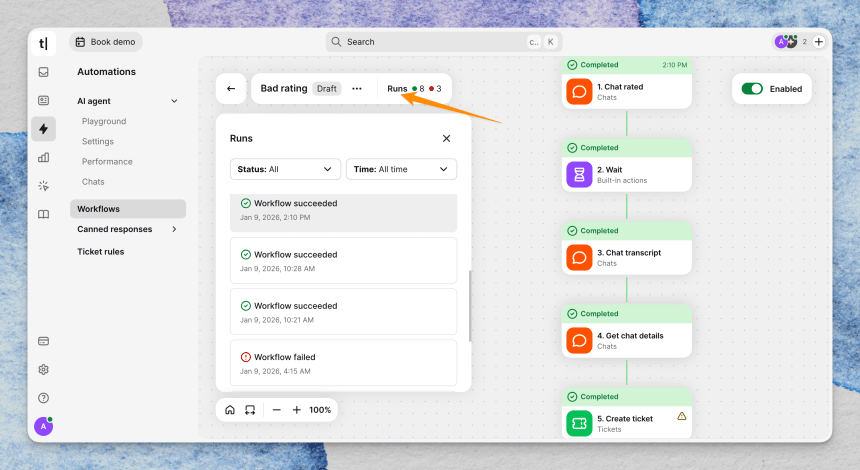The width and height of the screenshot is (860, 470).
Task: Select the 4:15 AM Workflow failed run
Action: pyautogui.click(x=343, y=363)
